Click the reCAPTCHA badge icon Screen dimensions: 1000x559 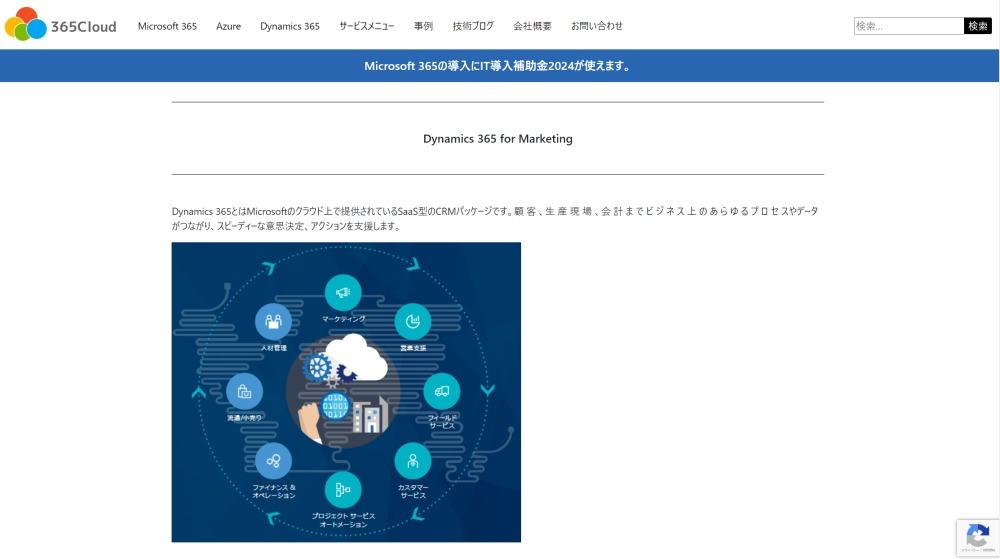(x=978, y=538)
